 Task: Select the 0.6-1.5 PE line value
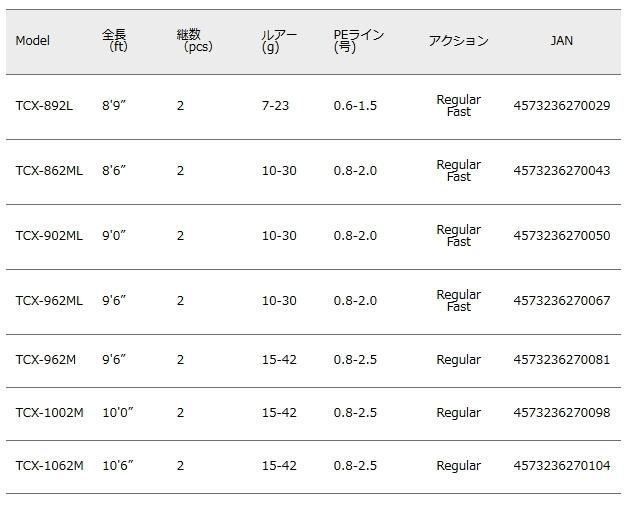tap(355, 106)
